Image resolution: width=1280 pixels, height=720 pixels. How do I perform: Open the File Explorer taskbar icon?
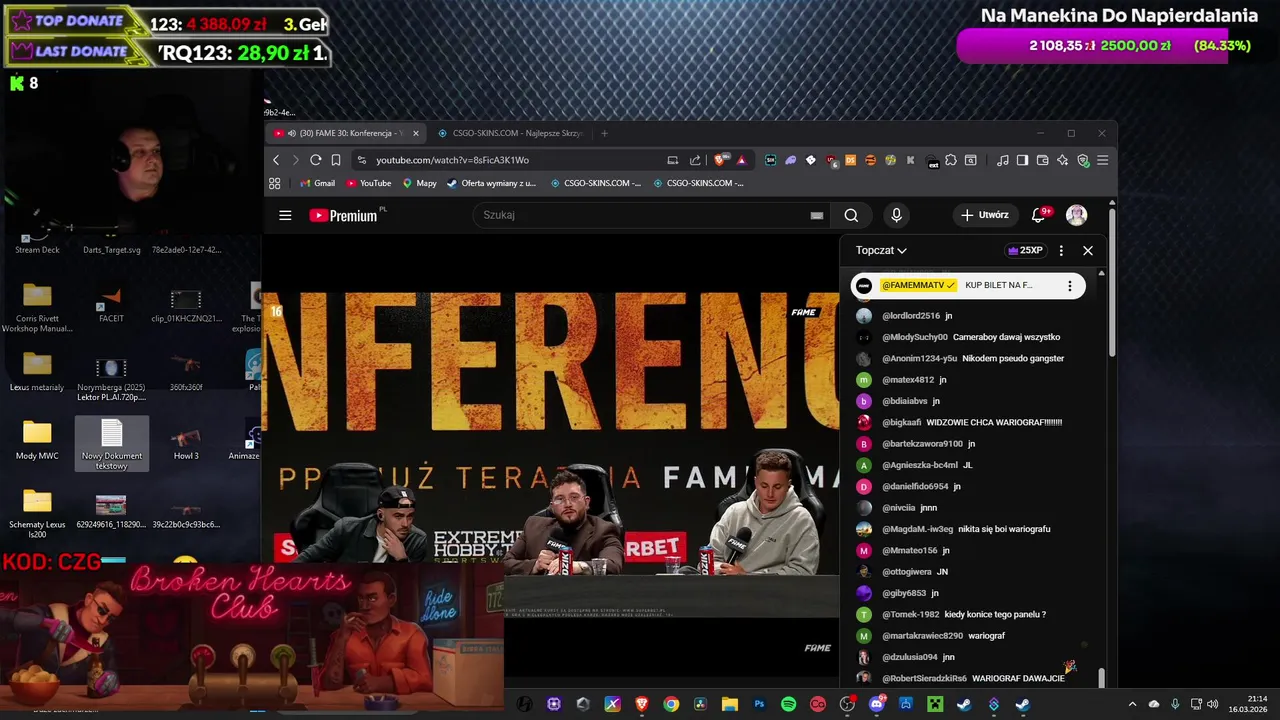[729, 704]
